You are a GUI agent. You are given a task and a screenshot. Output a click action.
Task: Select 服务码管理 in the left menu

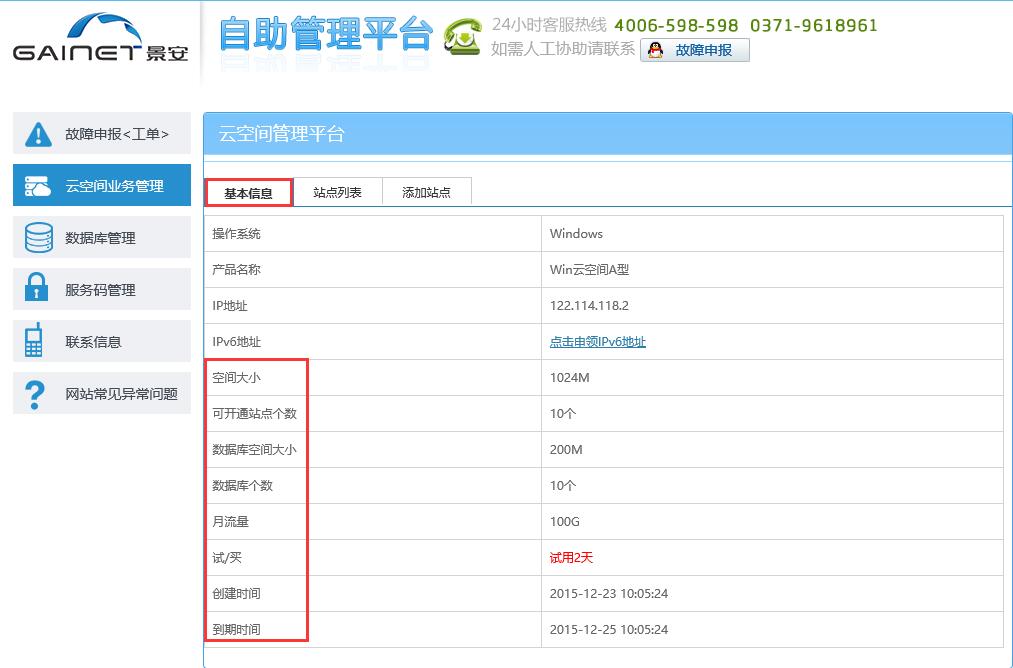click(101, 290)
